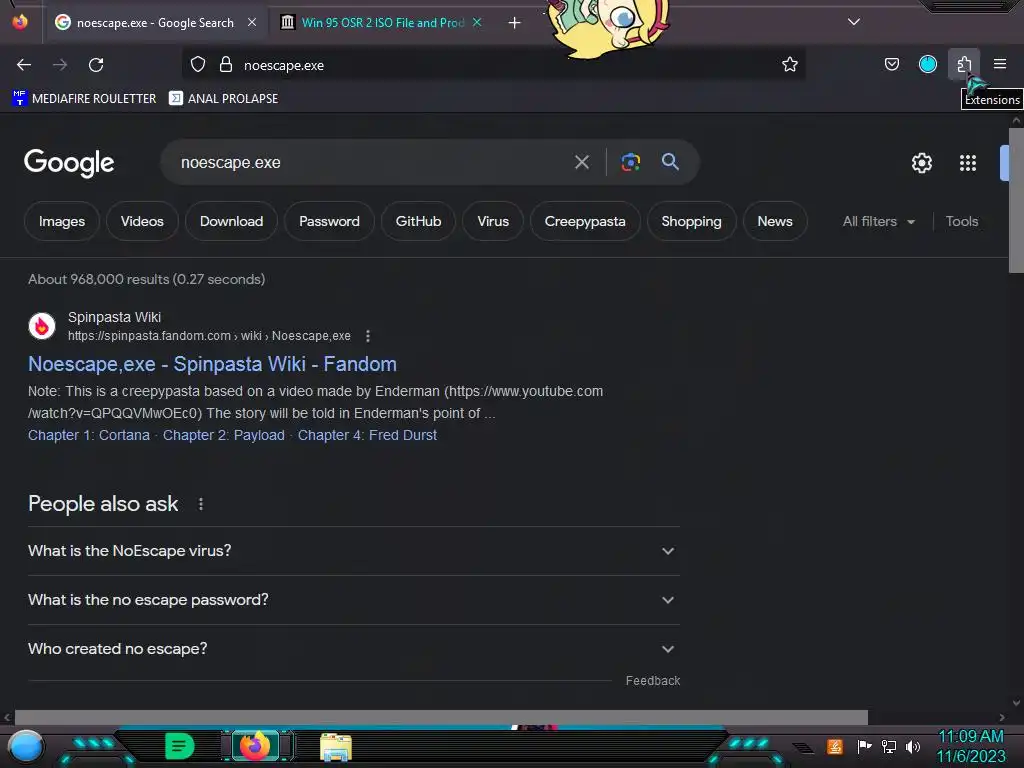Select the Download filter chip
1024x768 pixels.
[231, 221]
